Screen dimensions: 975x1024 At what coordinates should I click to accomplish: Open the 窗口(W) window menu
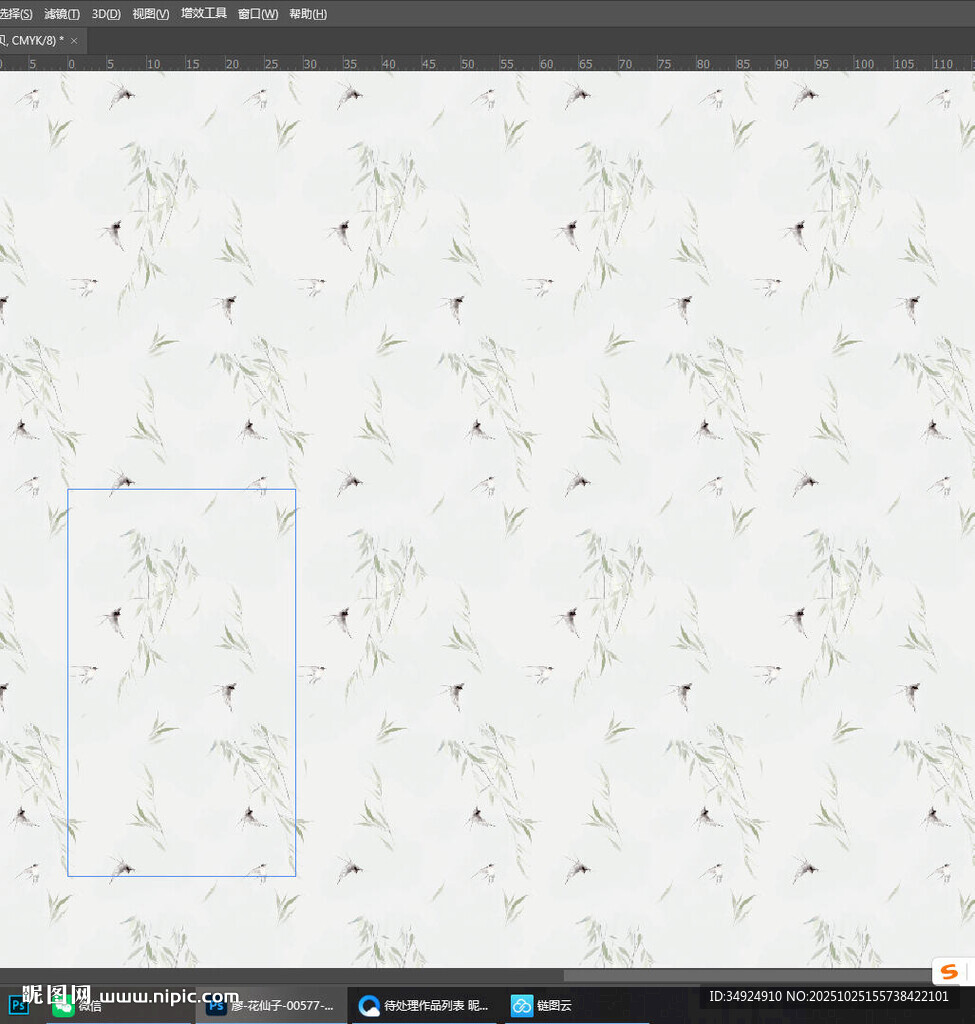point(258,14)
